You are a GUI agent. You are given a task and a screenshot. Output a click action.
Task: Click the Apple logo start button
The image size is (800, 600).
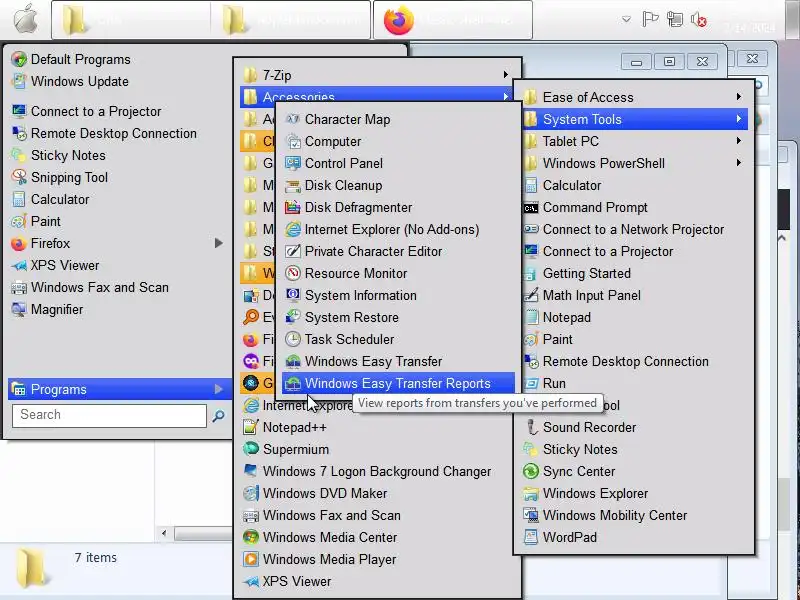pyautogui.click(x=25, y=20)
